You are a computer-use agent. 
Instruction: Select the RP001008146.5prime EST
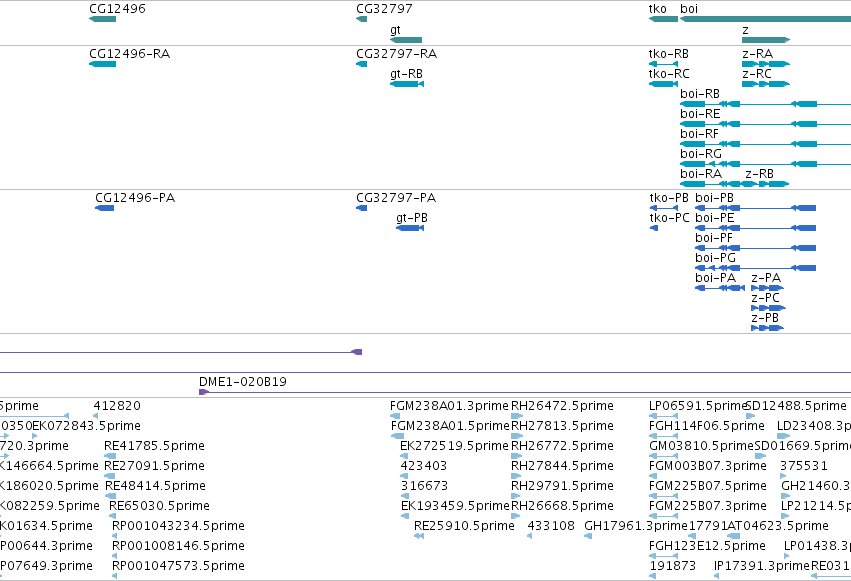(115, 557)
